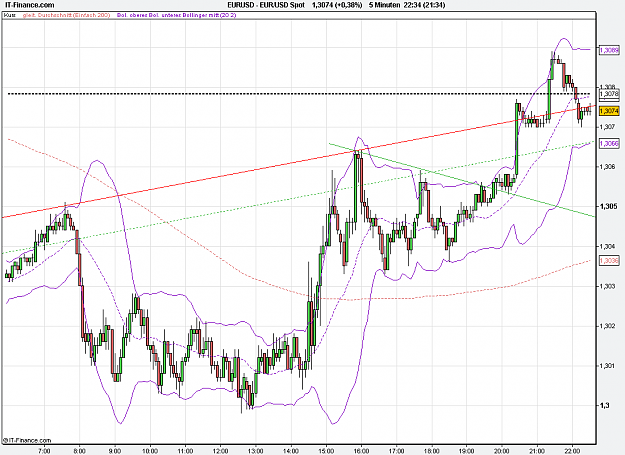The image size is (625, 455).
Task: Click the 22:34 (21:34) time display
Action: (x=424, y=5)
